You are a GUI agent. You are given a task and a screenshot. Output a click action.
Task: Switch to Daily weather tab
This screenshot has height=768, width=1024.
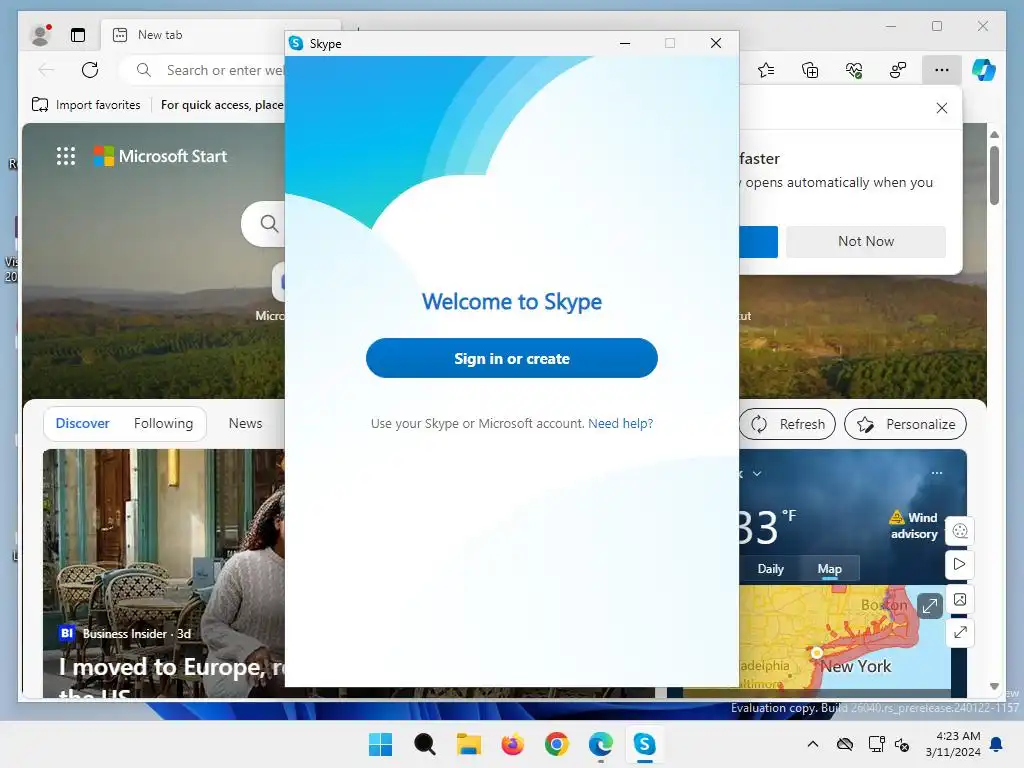770,569
